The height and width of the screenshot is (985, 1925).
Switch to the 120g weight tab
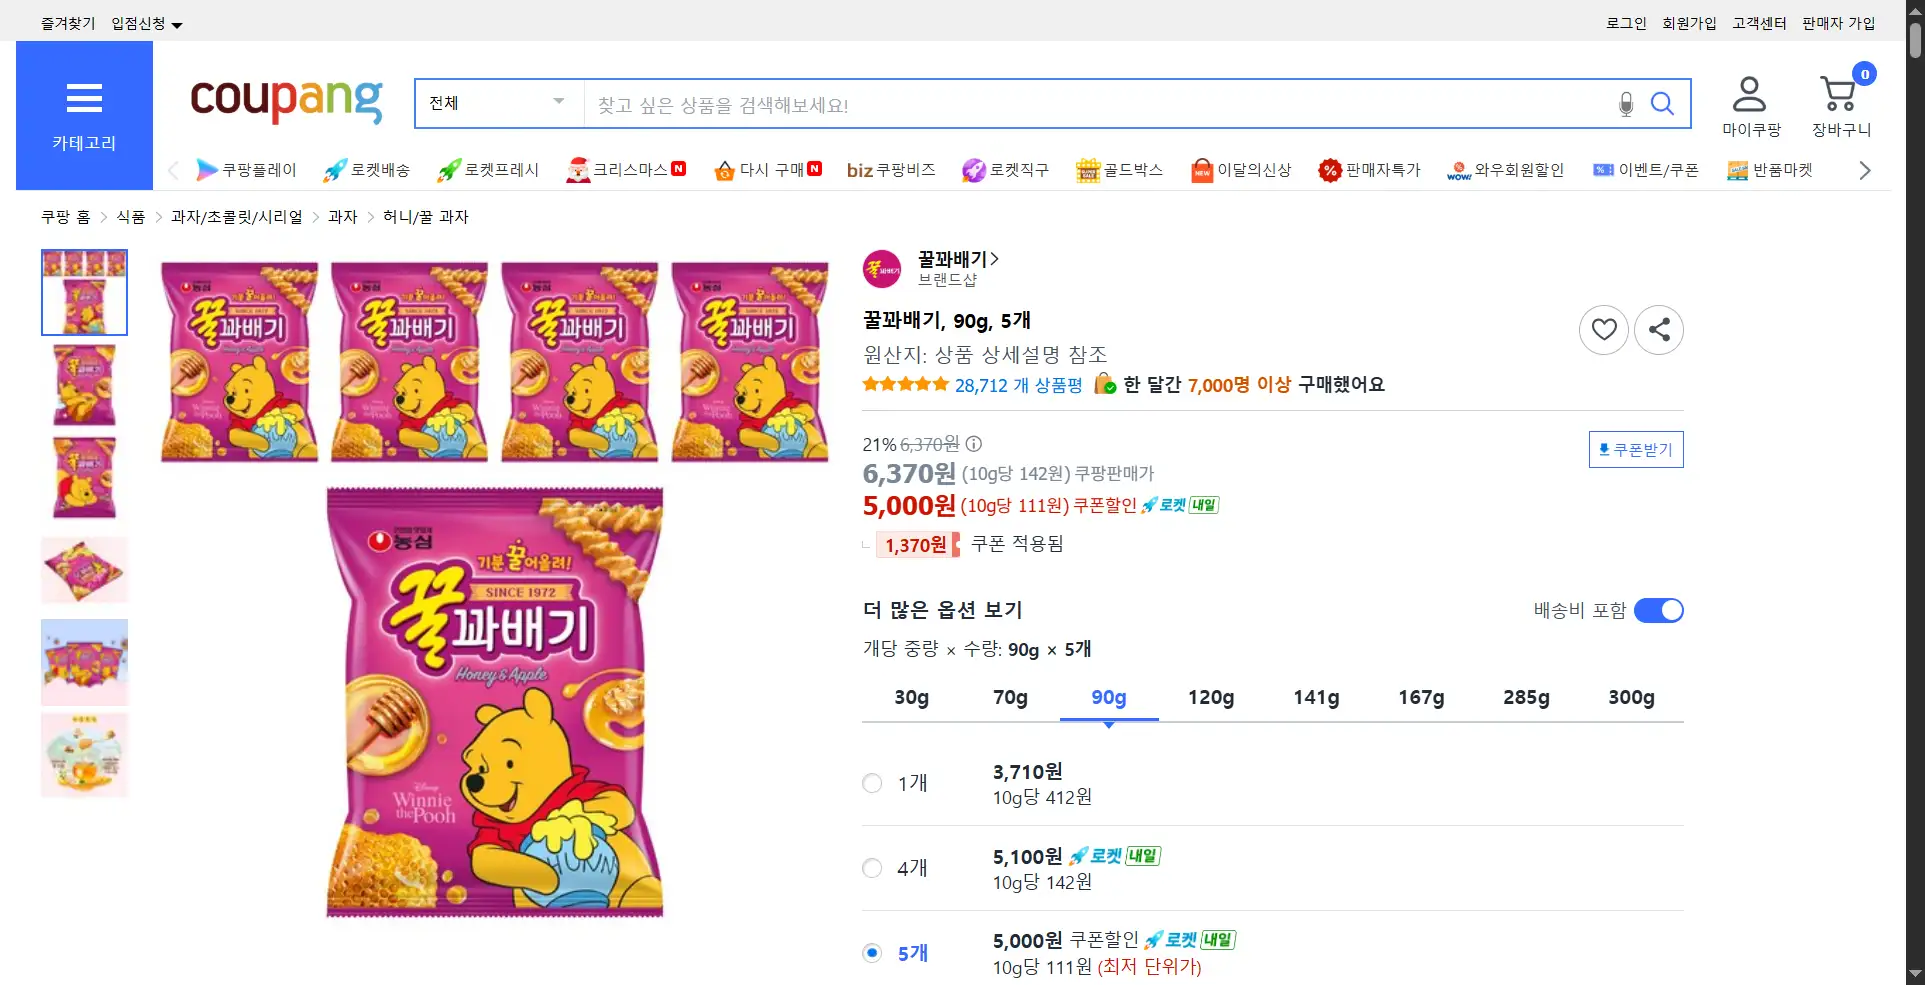tap(1210, 697)
